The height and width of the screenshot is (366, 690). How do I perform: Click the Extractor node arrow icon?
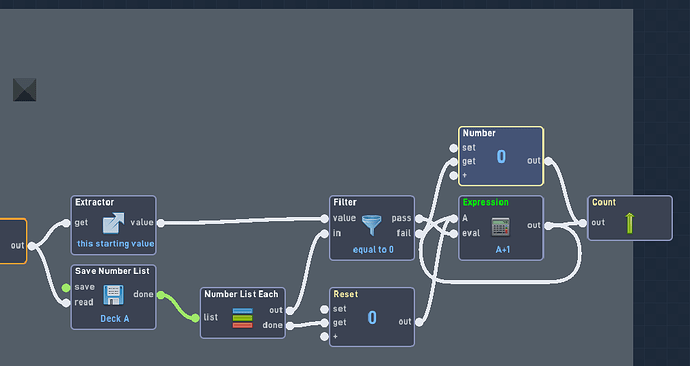pyautogui.click(x=113, y=223)
